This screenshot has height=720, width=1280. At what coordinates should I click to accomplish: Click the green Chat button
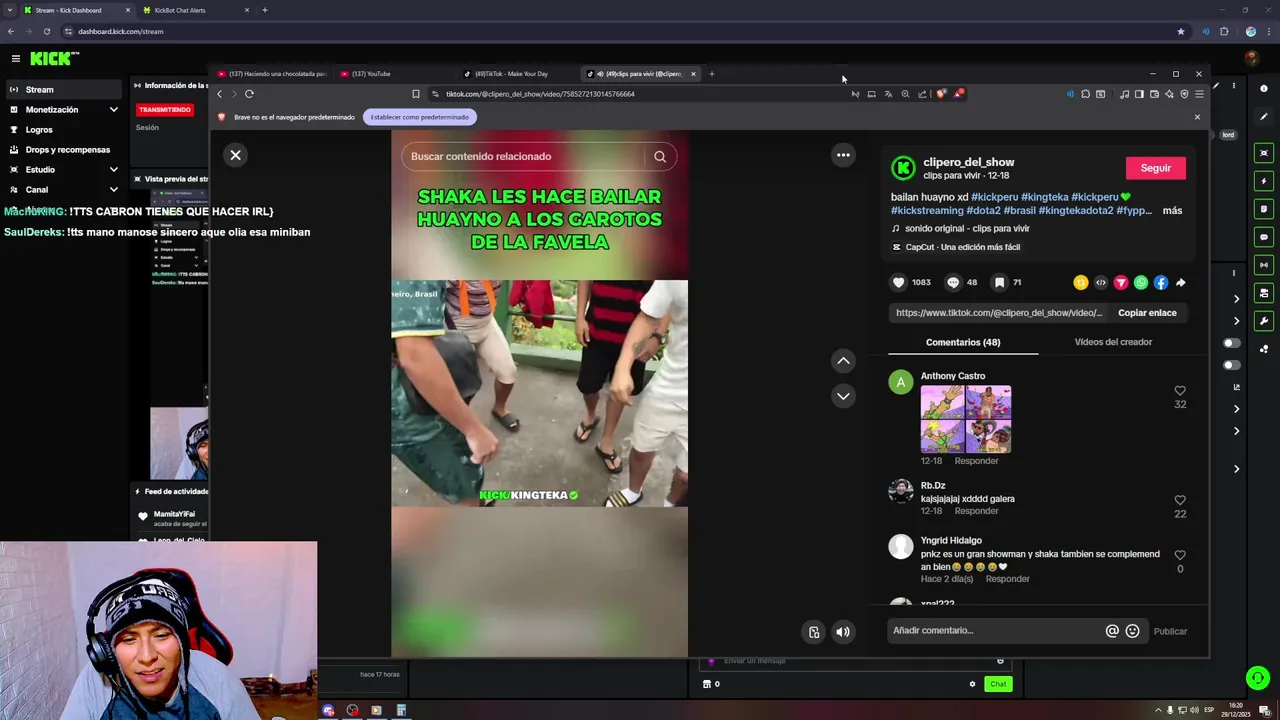(997, 684)
